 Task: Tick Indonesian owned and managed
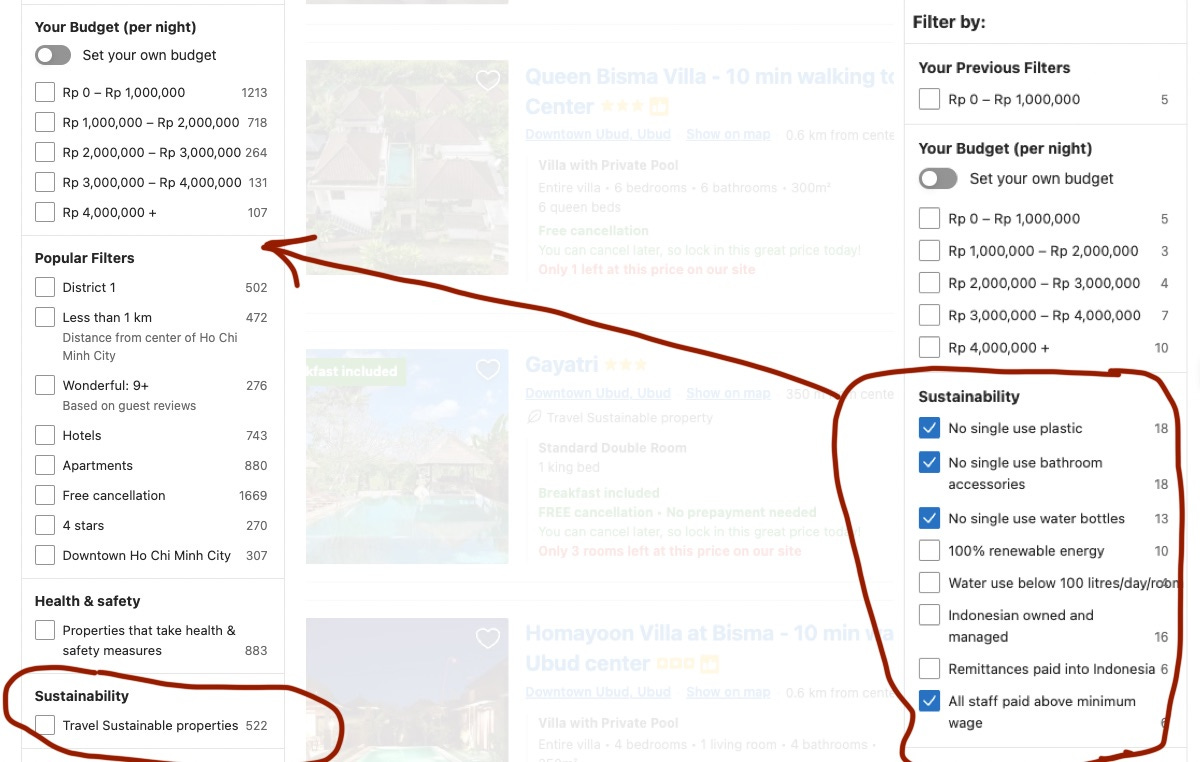click(x=929, y=614)
